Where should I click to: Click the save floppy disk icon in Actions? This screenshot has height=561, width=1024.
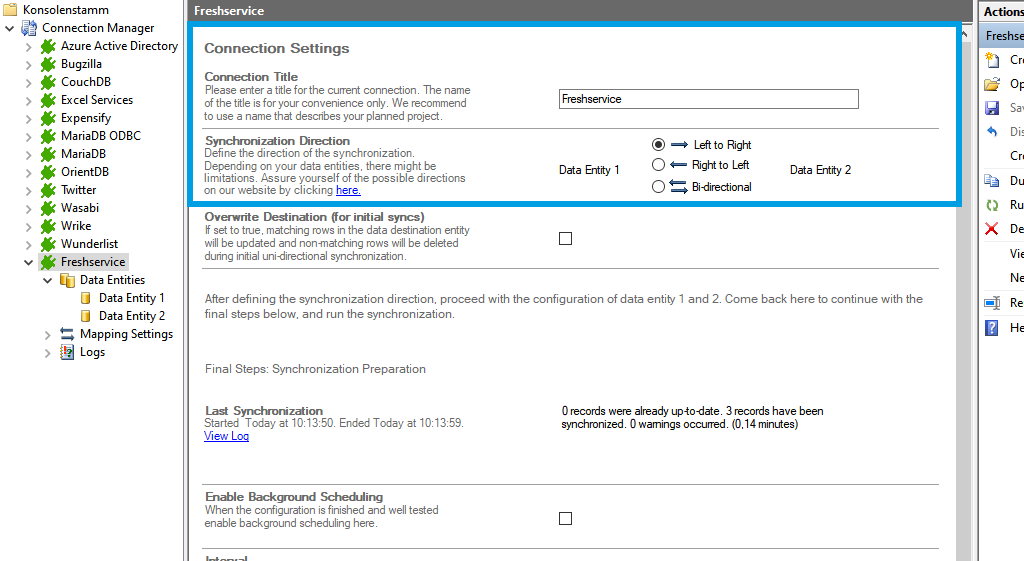[x=992, y=108]
